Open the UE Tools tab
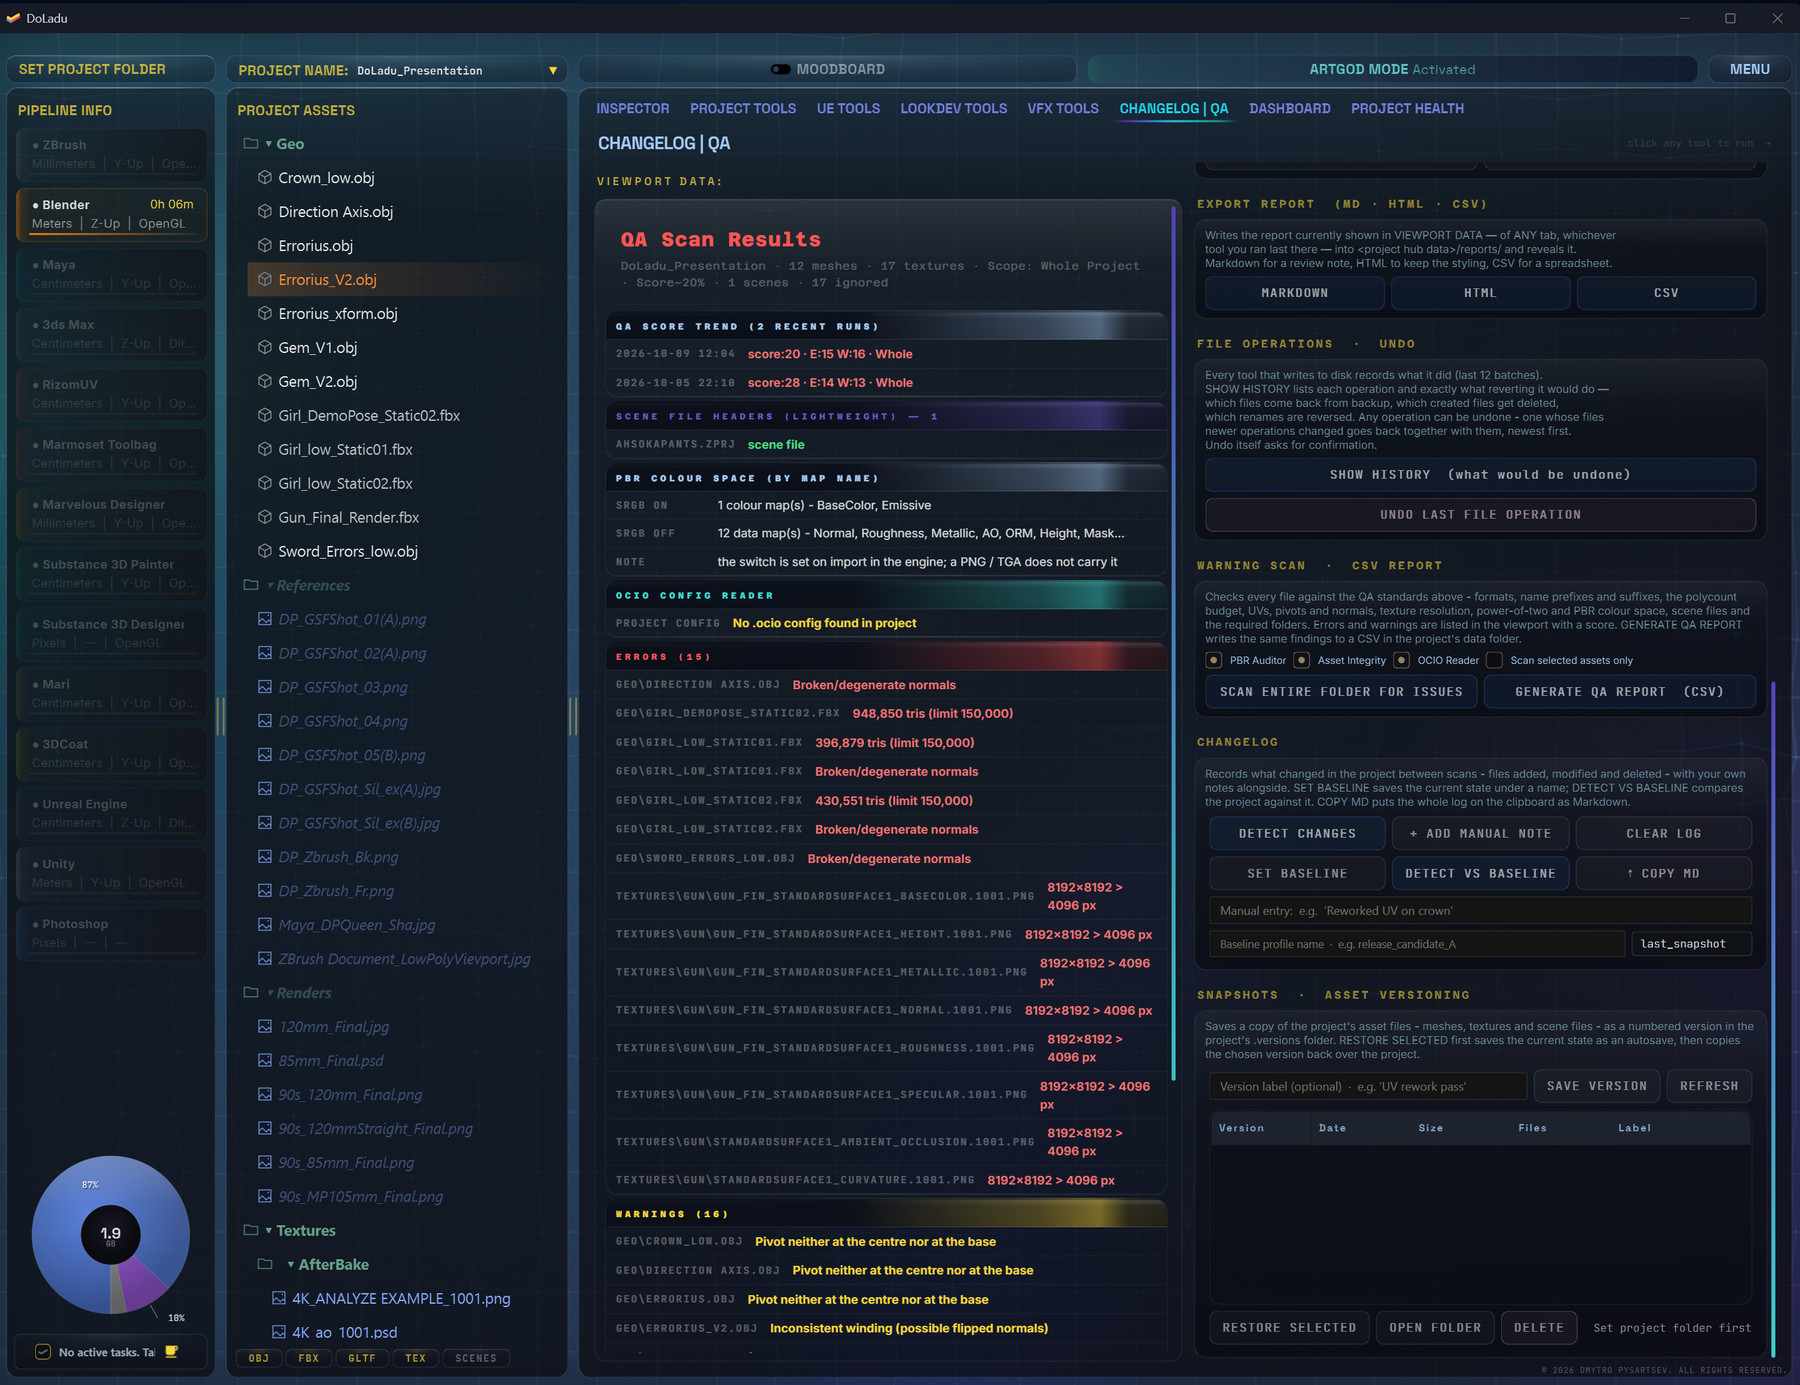This screenshot has height=1385, width=1800. (848, 108)
